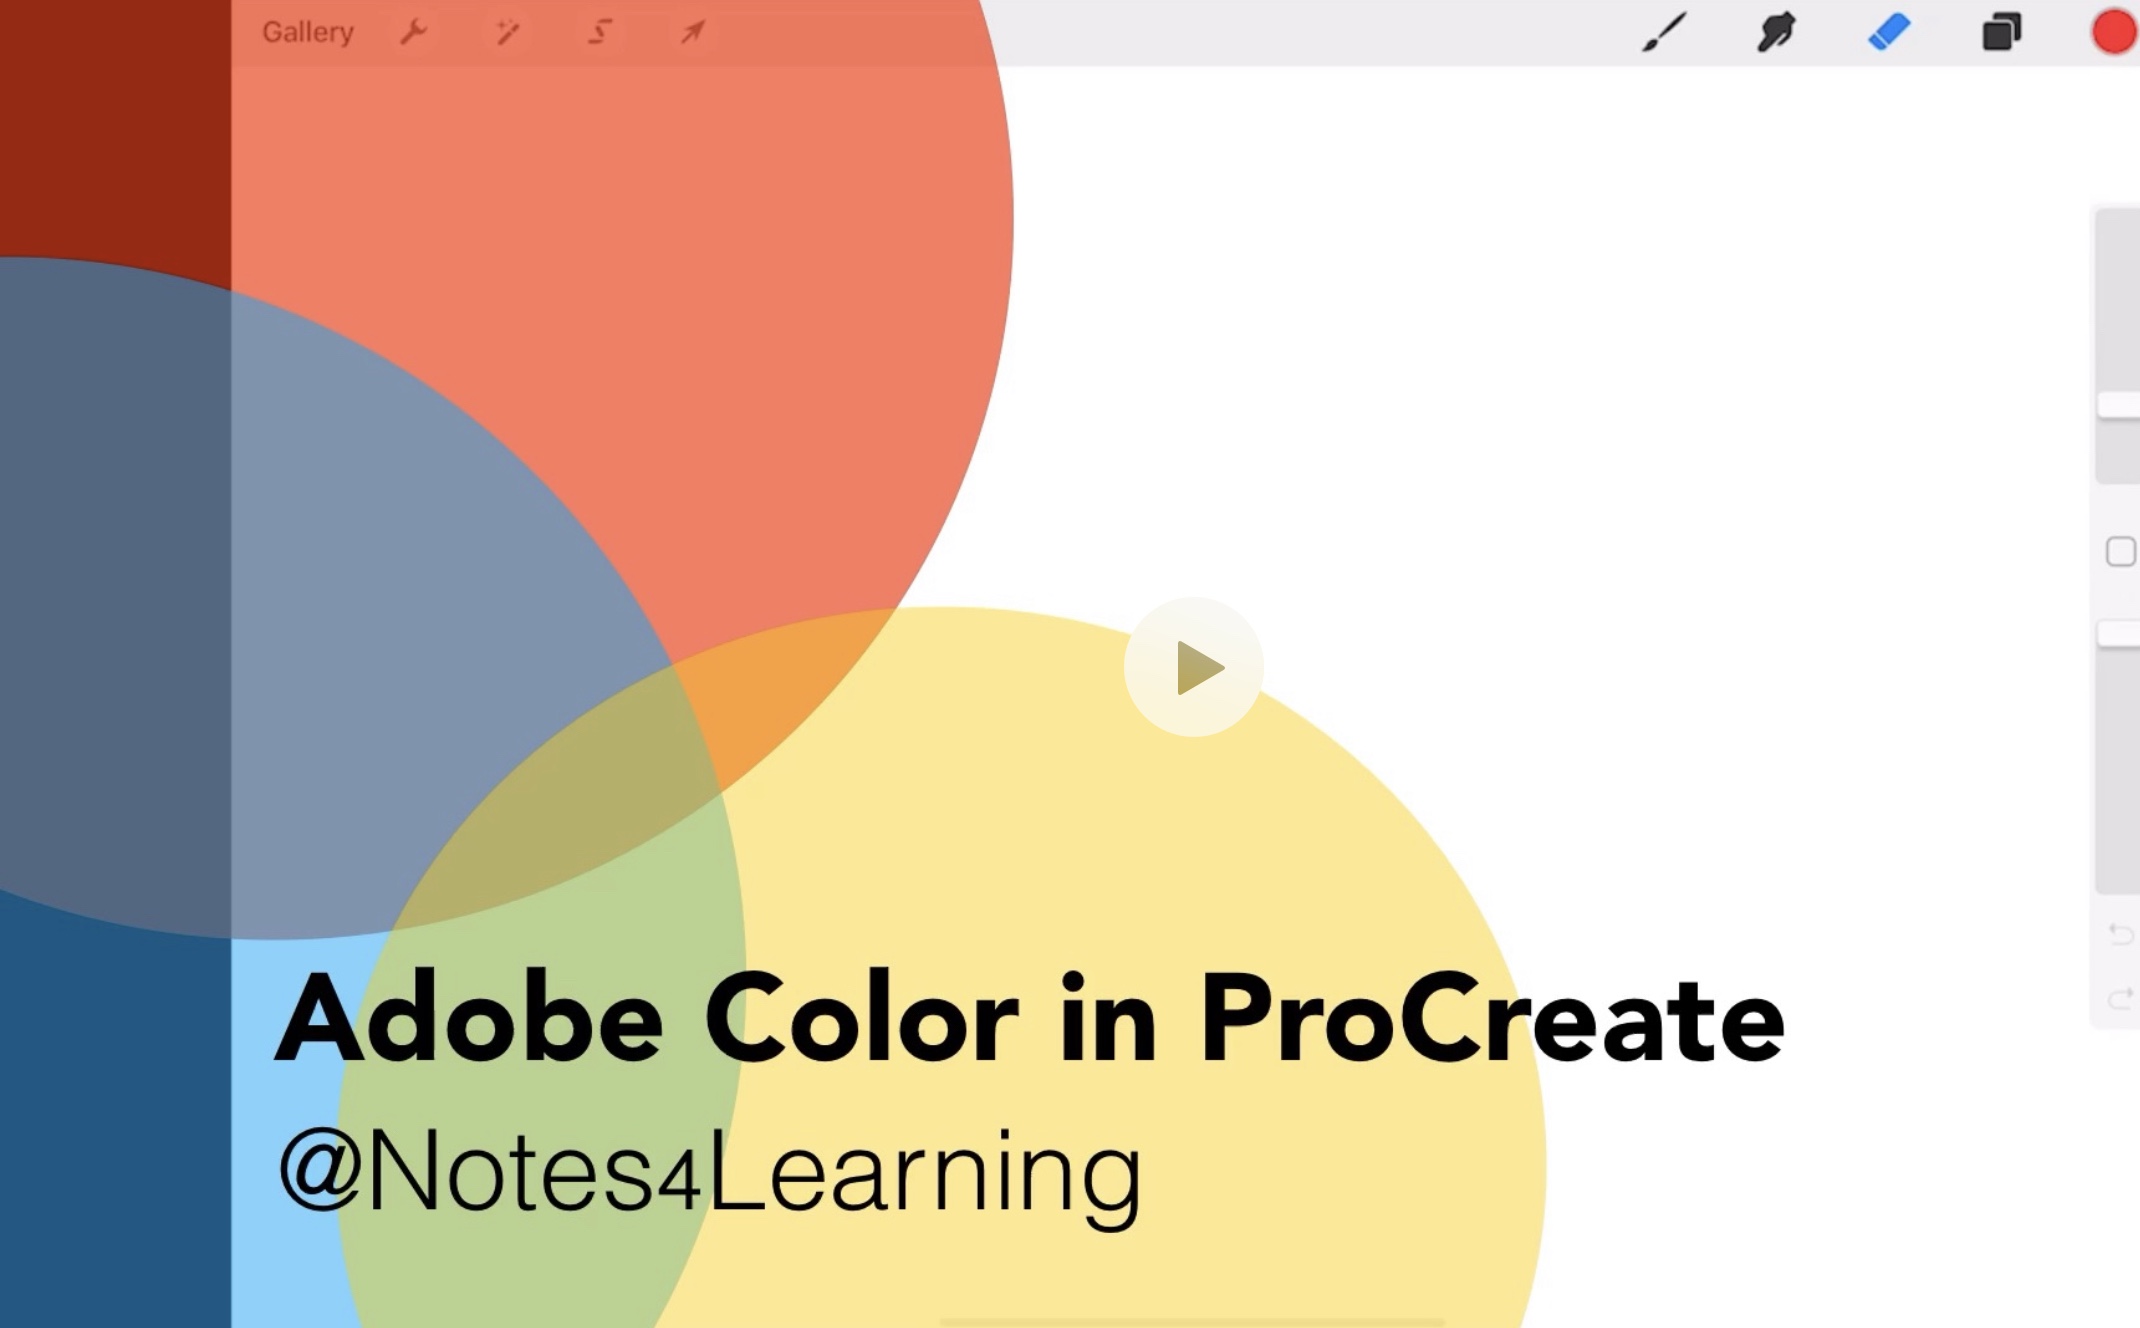Image resolution: width=2140 pixels, height=1328 pixels.
Task: Return to the Gallery
Action: click(x=308, y=31)
